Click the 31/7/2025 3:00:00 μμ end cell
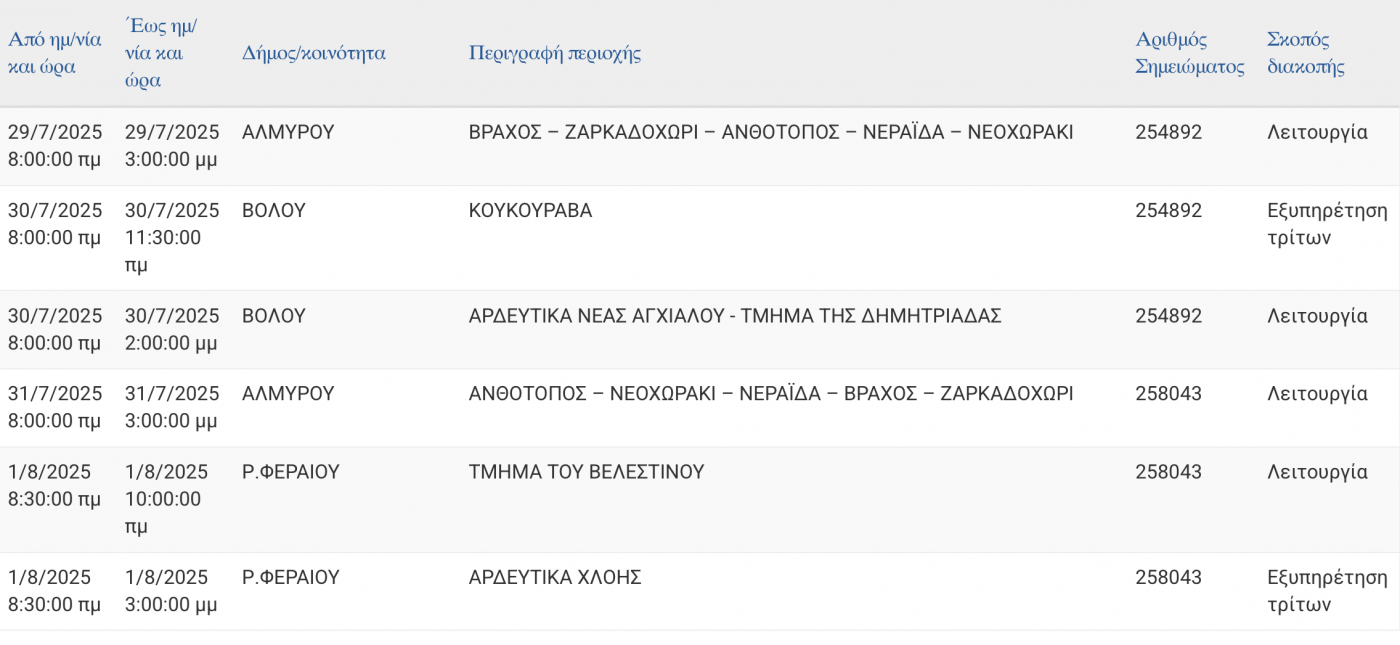Screen dimensions: 1400x645 172,407
